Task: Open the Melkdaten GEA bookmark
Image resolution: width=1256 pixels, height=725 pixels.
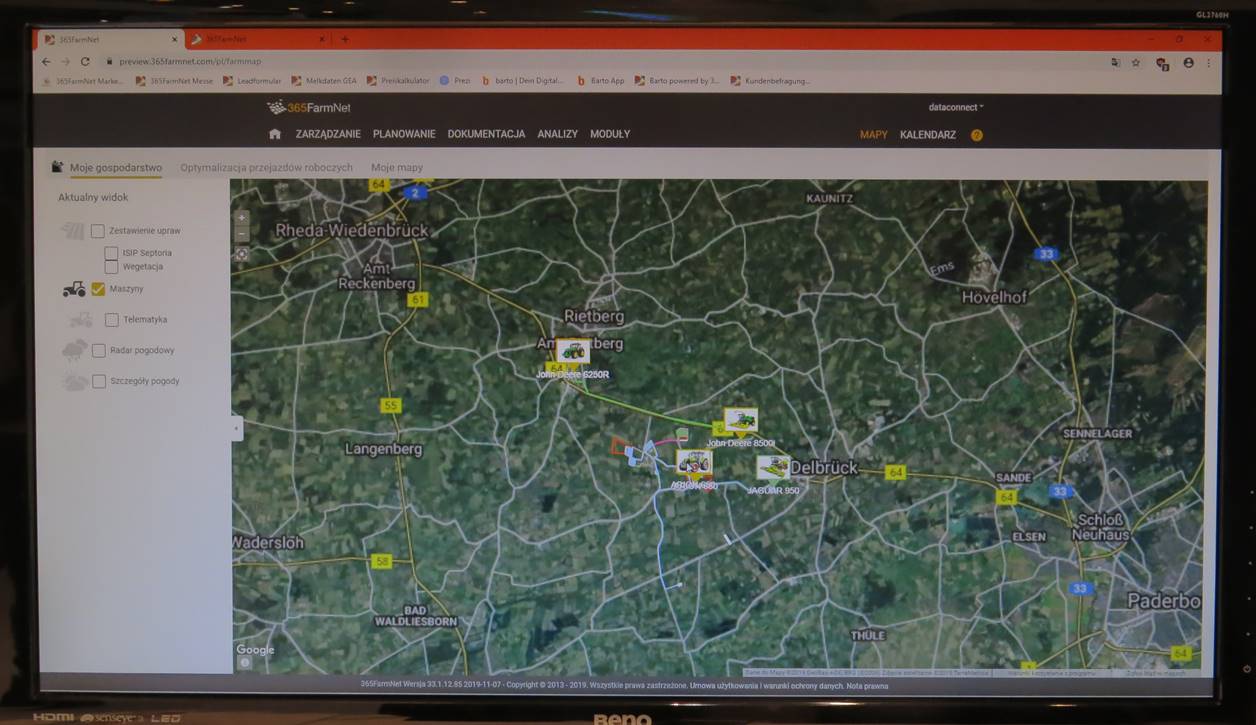Action: click(324, 81)
